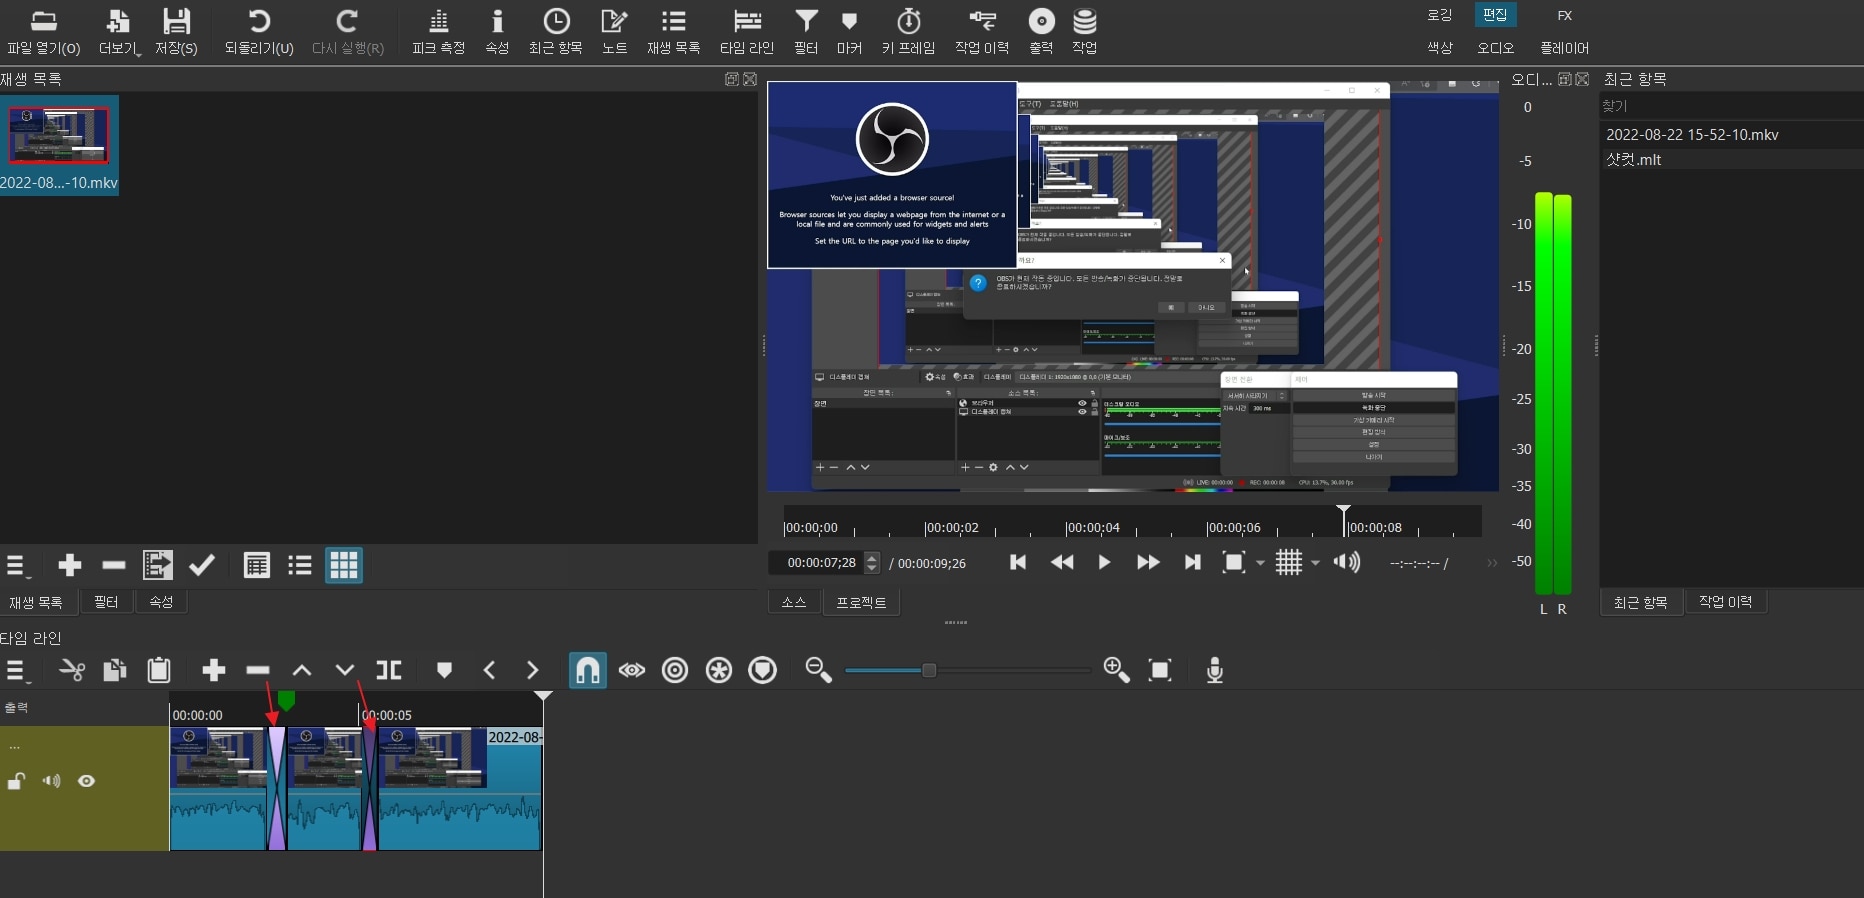Toggle timeline ripple button
The width and height of the screenshot is (1864, 898).
[x=675, y=670]
